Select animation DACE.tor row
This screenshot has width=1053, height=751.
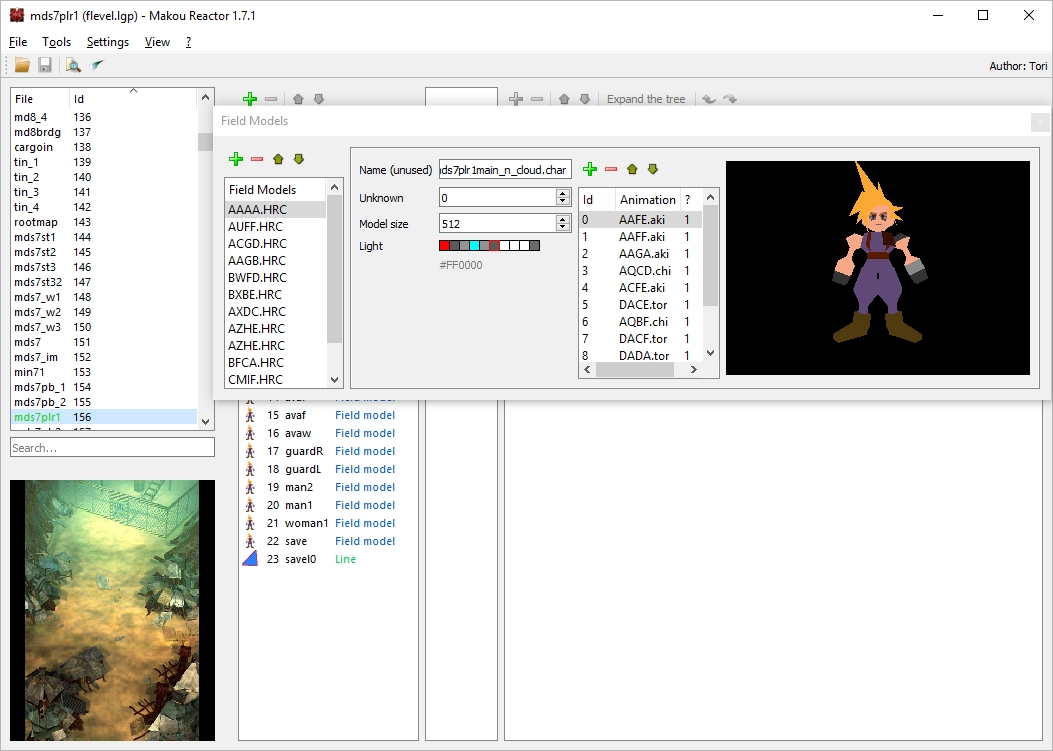640,305
